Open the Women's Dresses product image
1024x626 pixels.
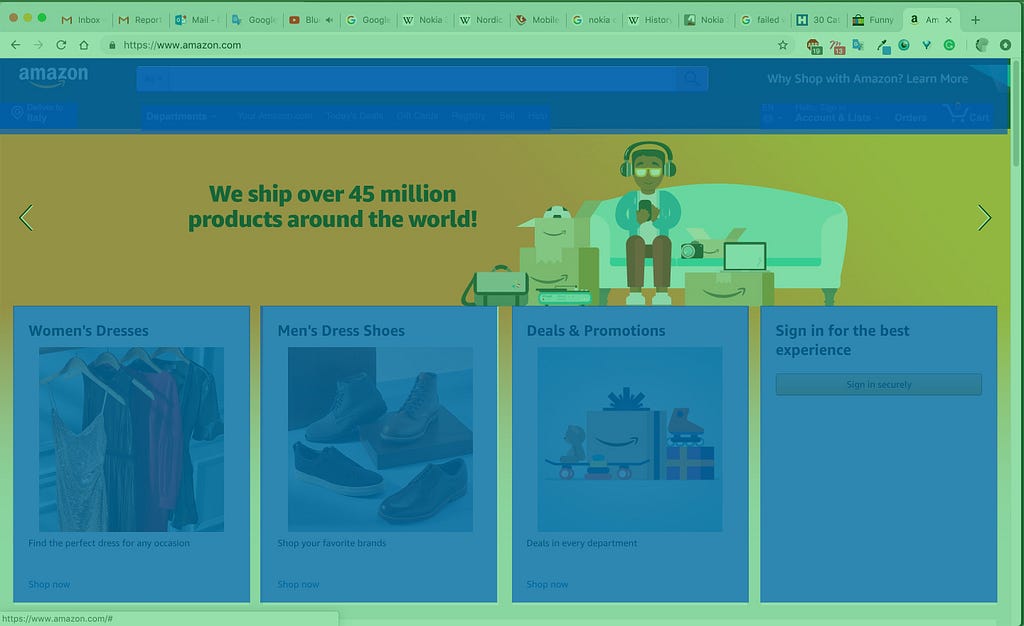coord(131,439)
